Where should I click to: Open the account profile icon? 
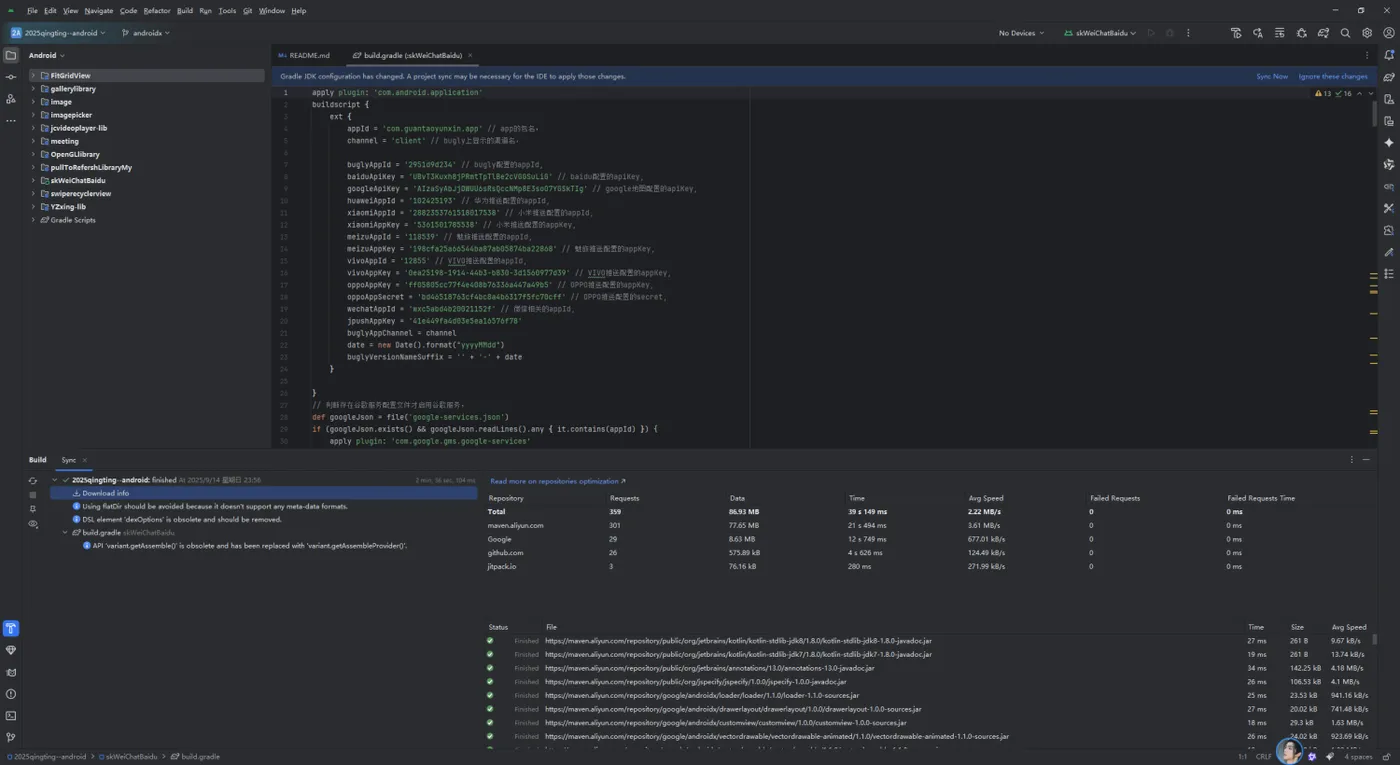pyautogui.click(x=1389, y=33)
